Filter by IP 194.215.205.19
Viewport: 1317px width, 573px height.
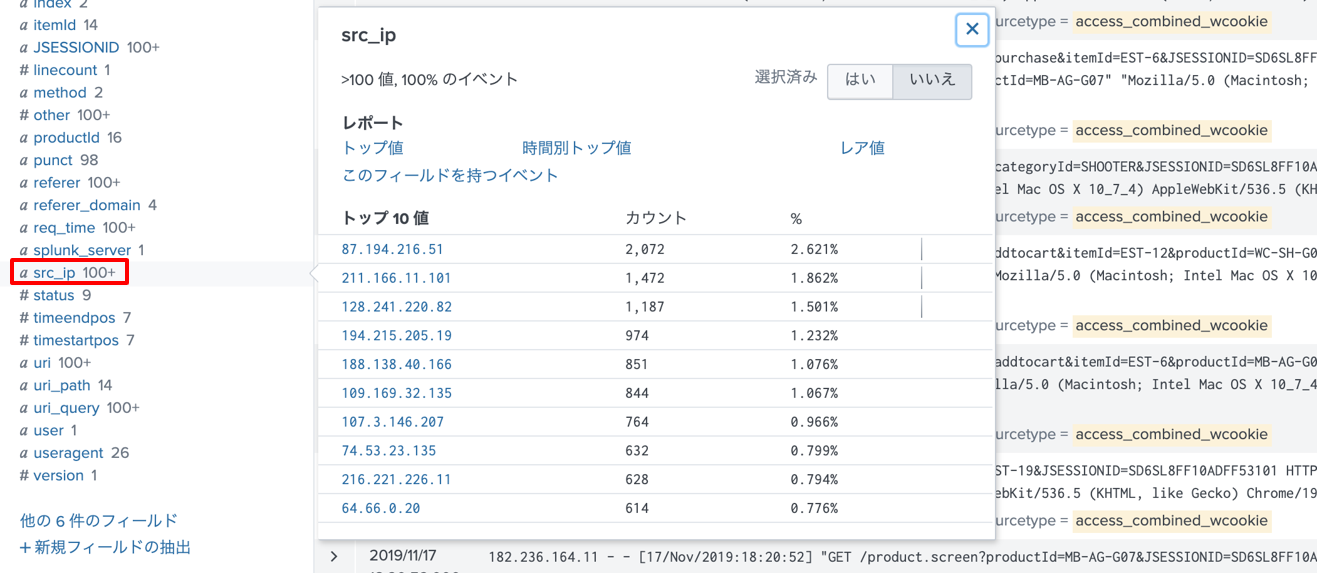point(396,336)
